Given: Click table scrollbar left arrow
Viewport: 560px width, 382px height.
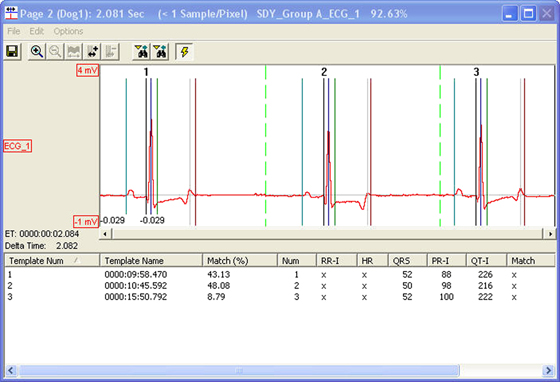Looking at the screenshot, I should (x=11, y=370).
